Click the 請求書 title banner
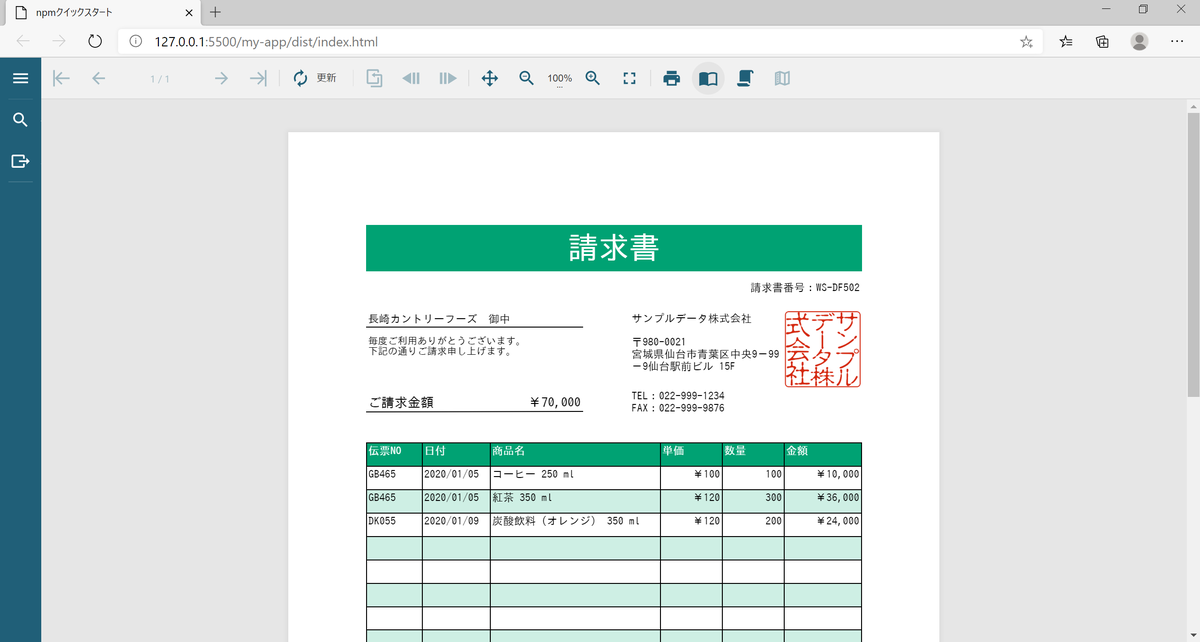Image resolution: width=1200 pixels, height=642 pixels. coord(614,248)
